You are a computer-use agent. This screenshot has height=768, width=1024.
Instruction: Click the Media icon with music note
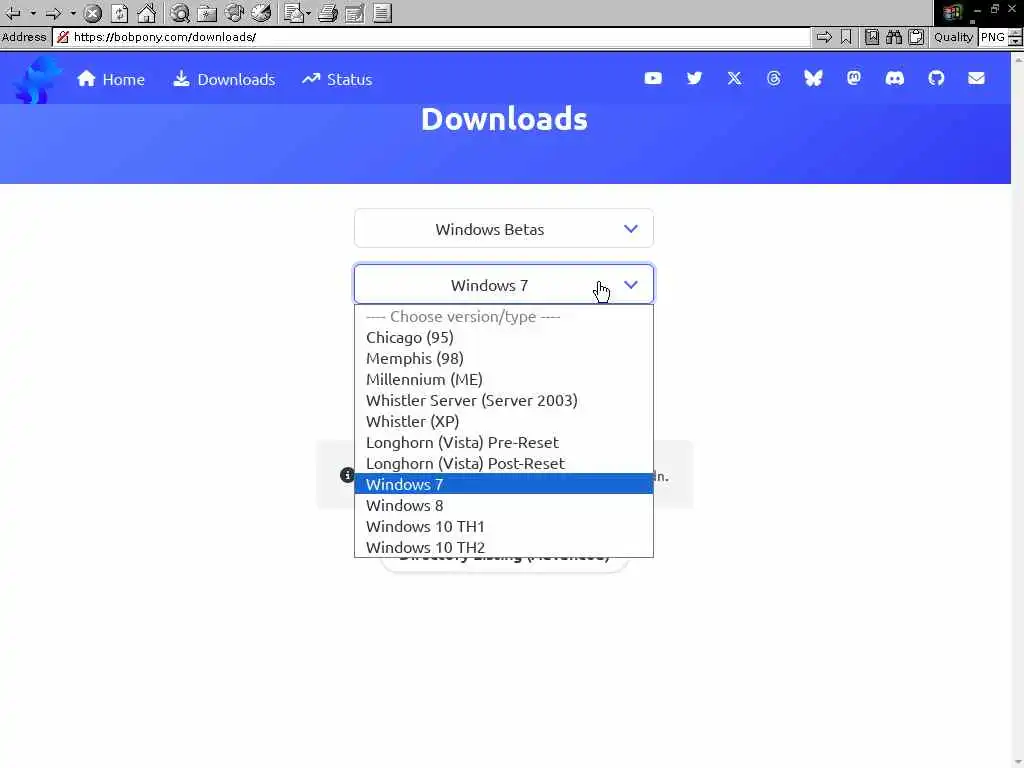234,12
